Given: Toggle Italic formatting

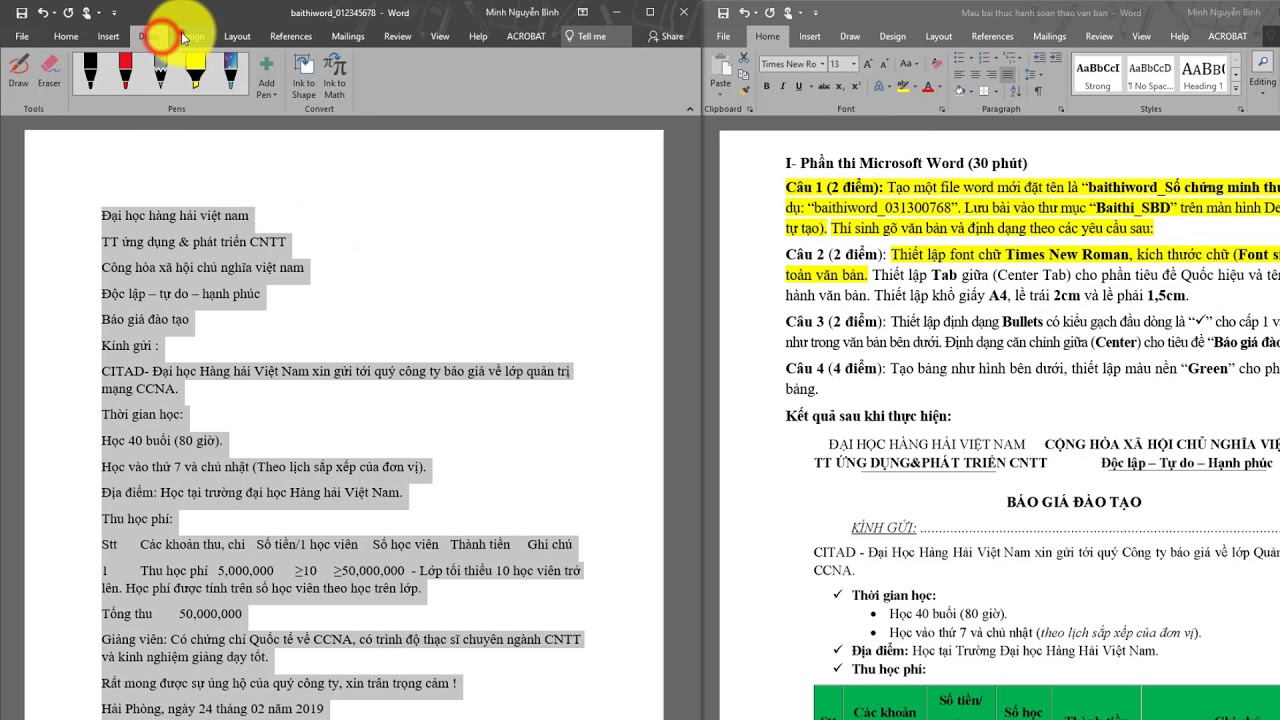Looking at the screenshot, I should [782, 86].
